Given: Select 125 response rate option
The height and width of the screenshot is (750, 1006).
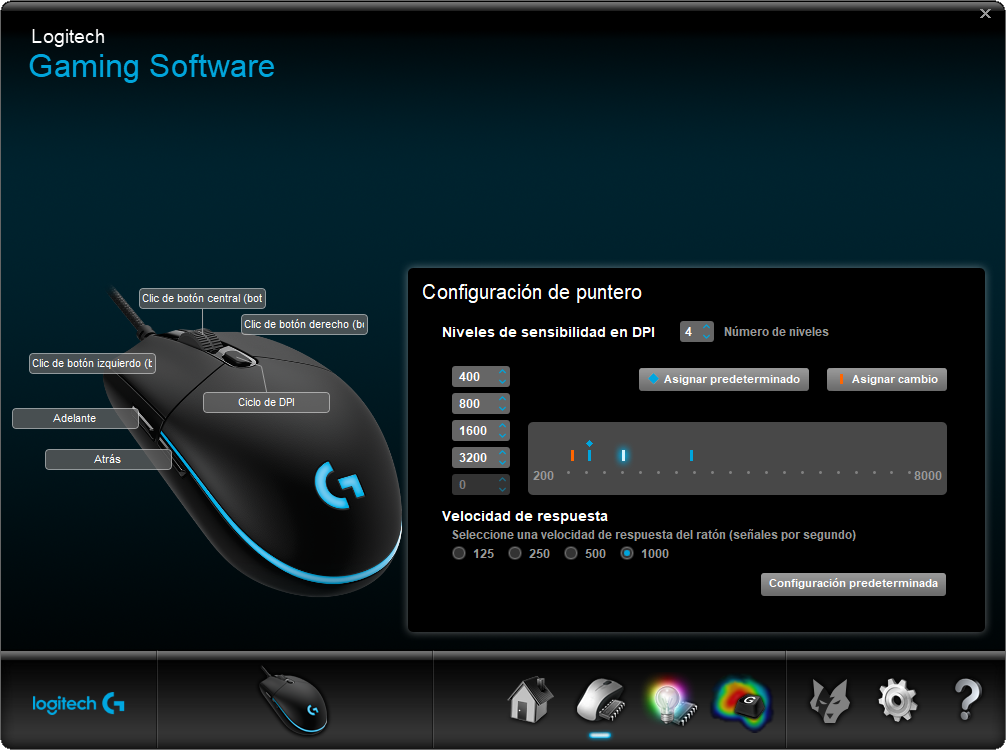Looking at the screenshot, I should click(x=459, y=553).
